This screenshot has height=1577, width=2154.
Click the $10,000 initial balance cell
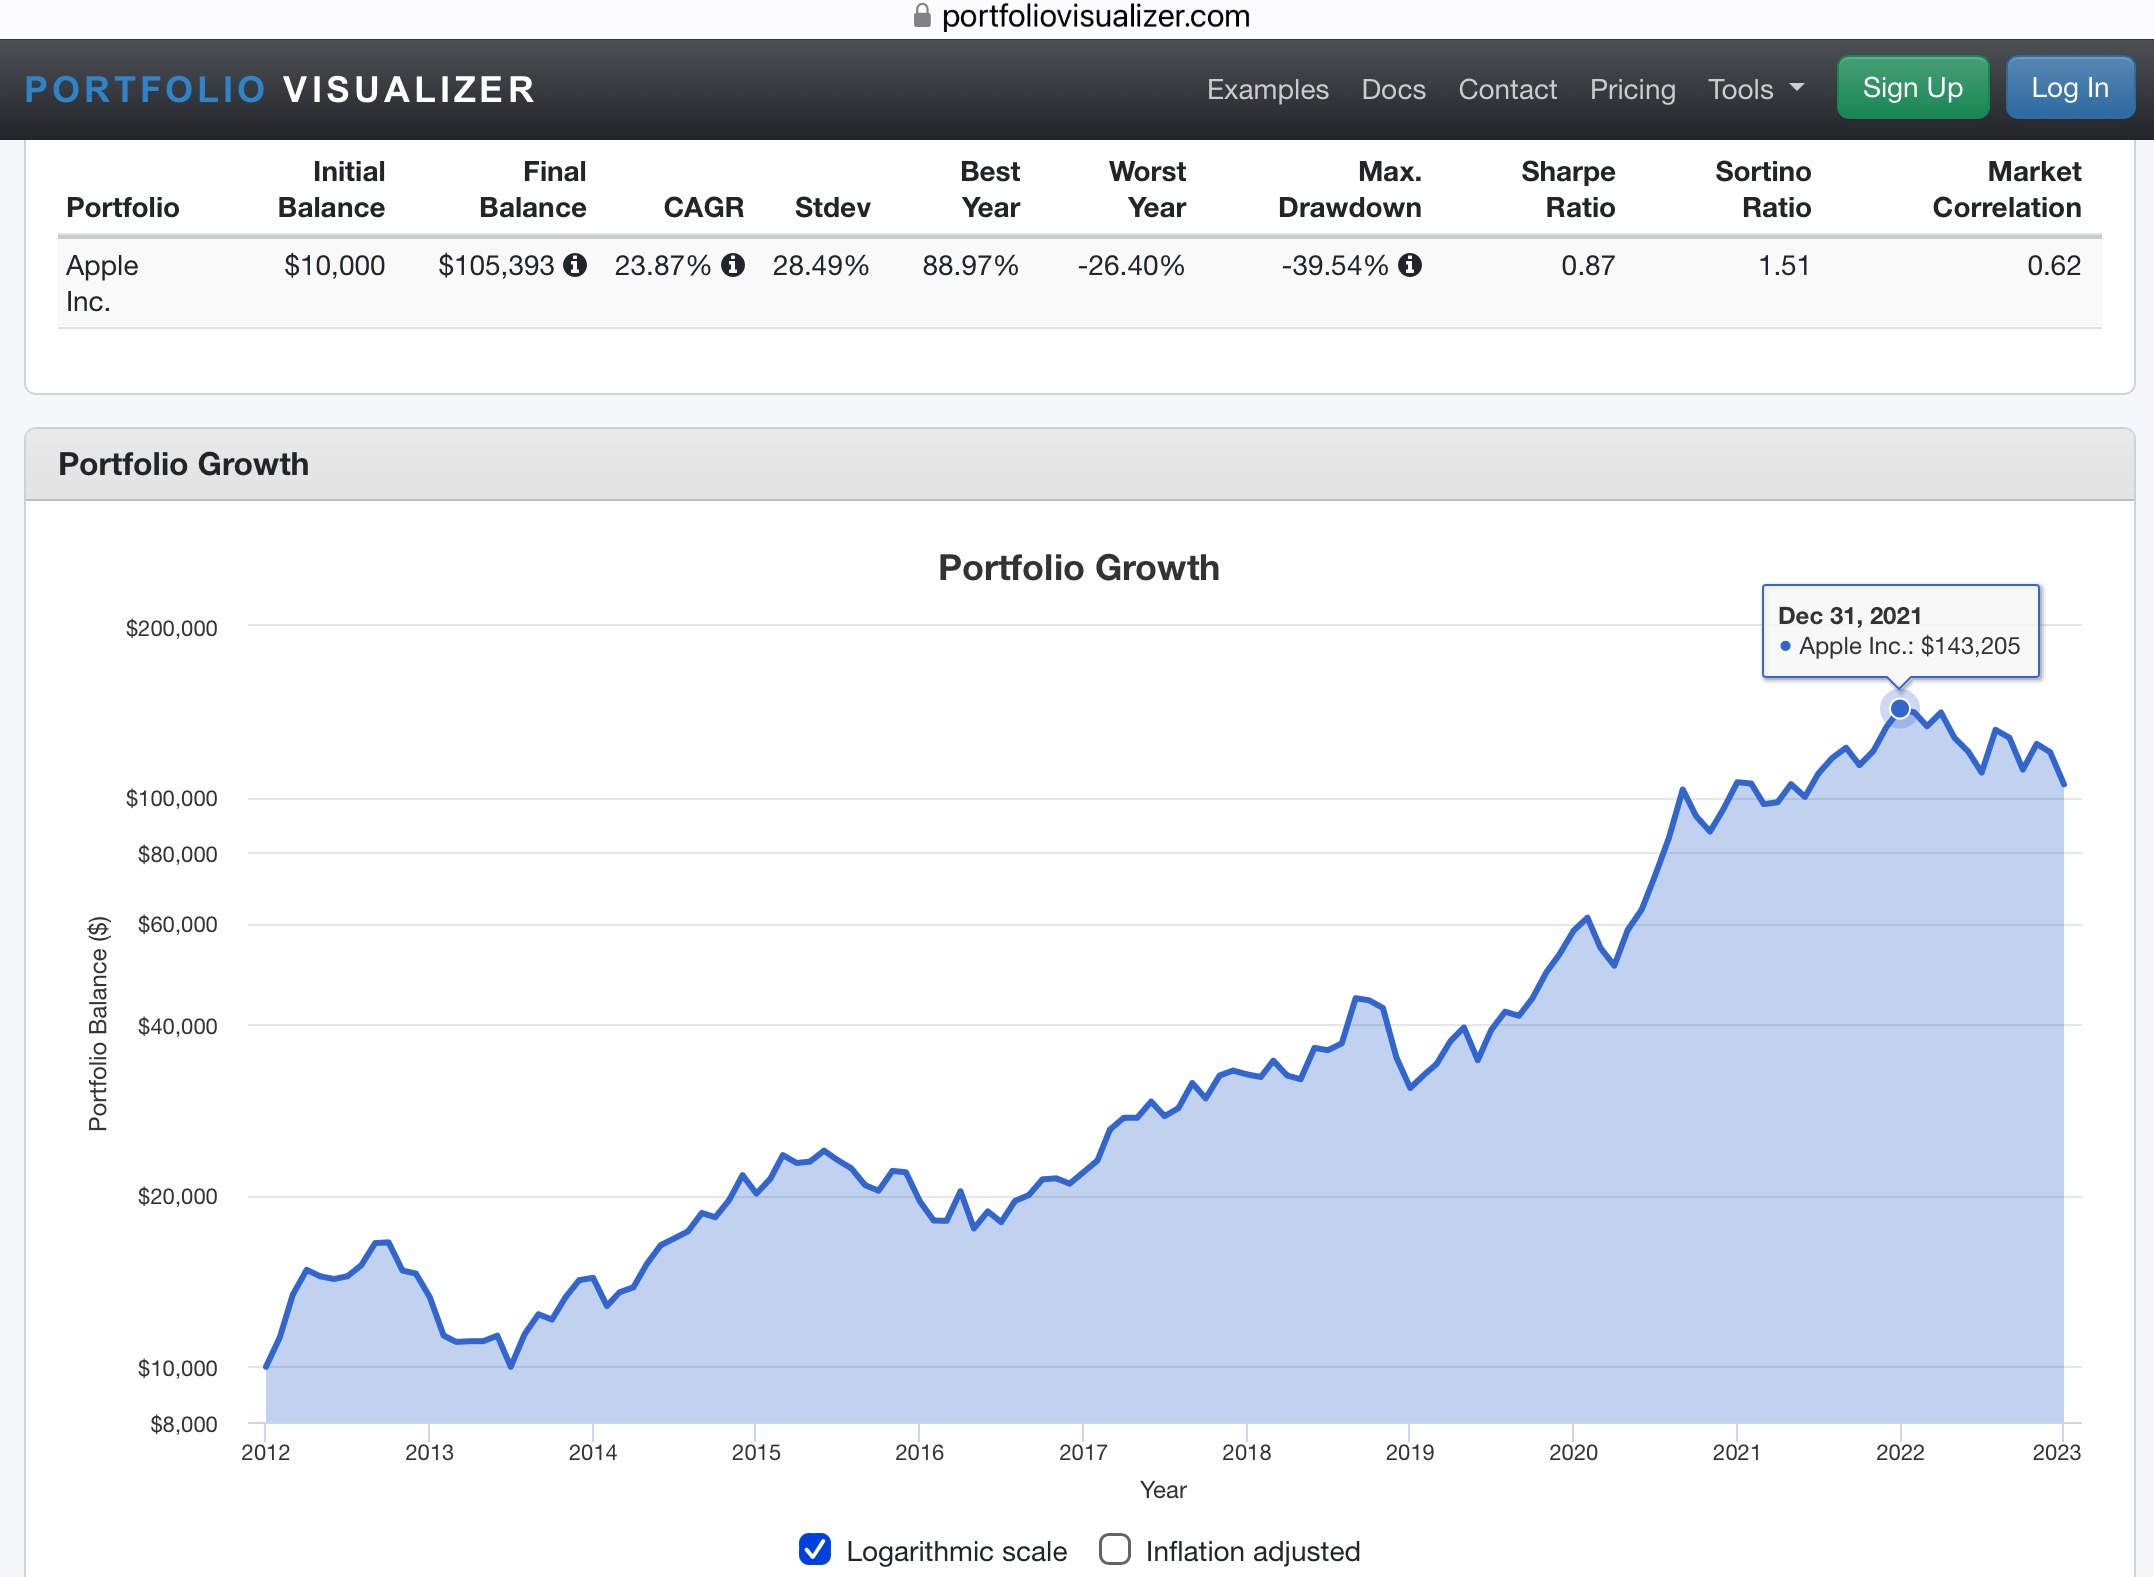tap(334, 265)
